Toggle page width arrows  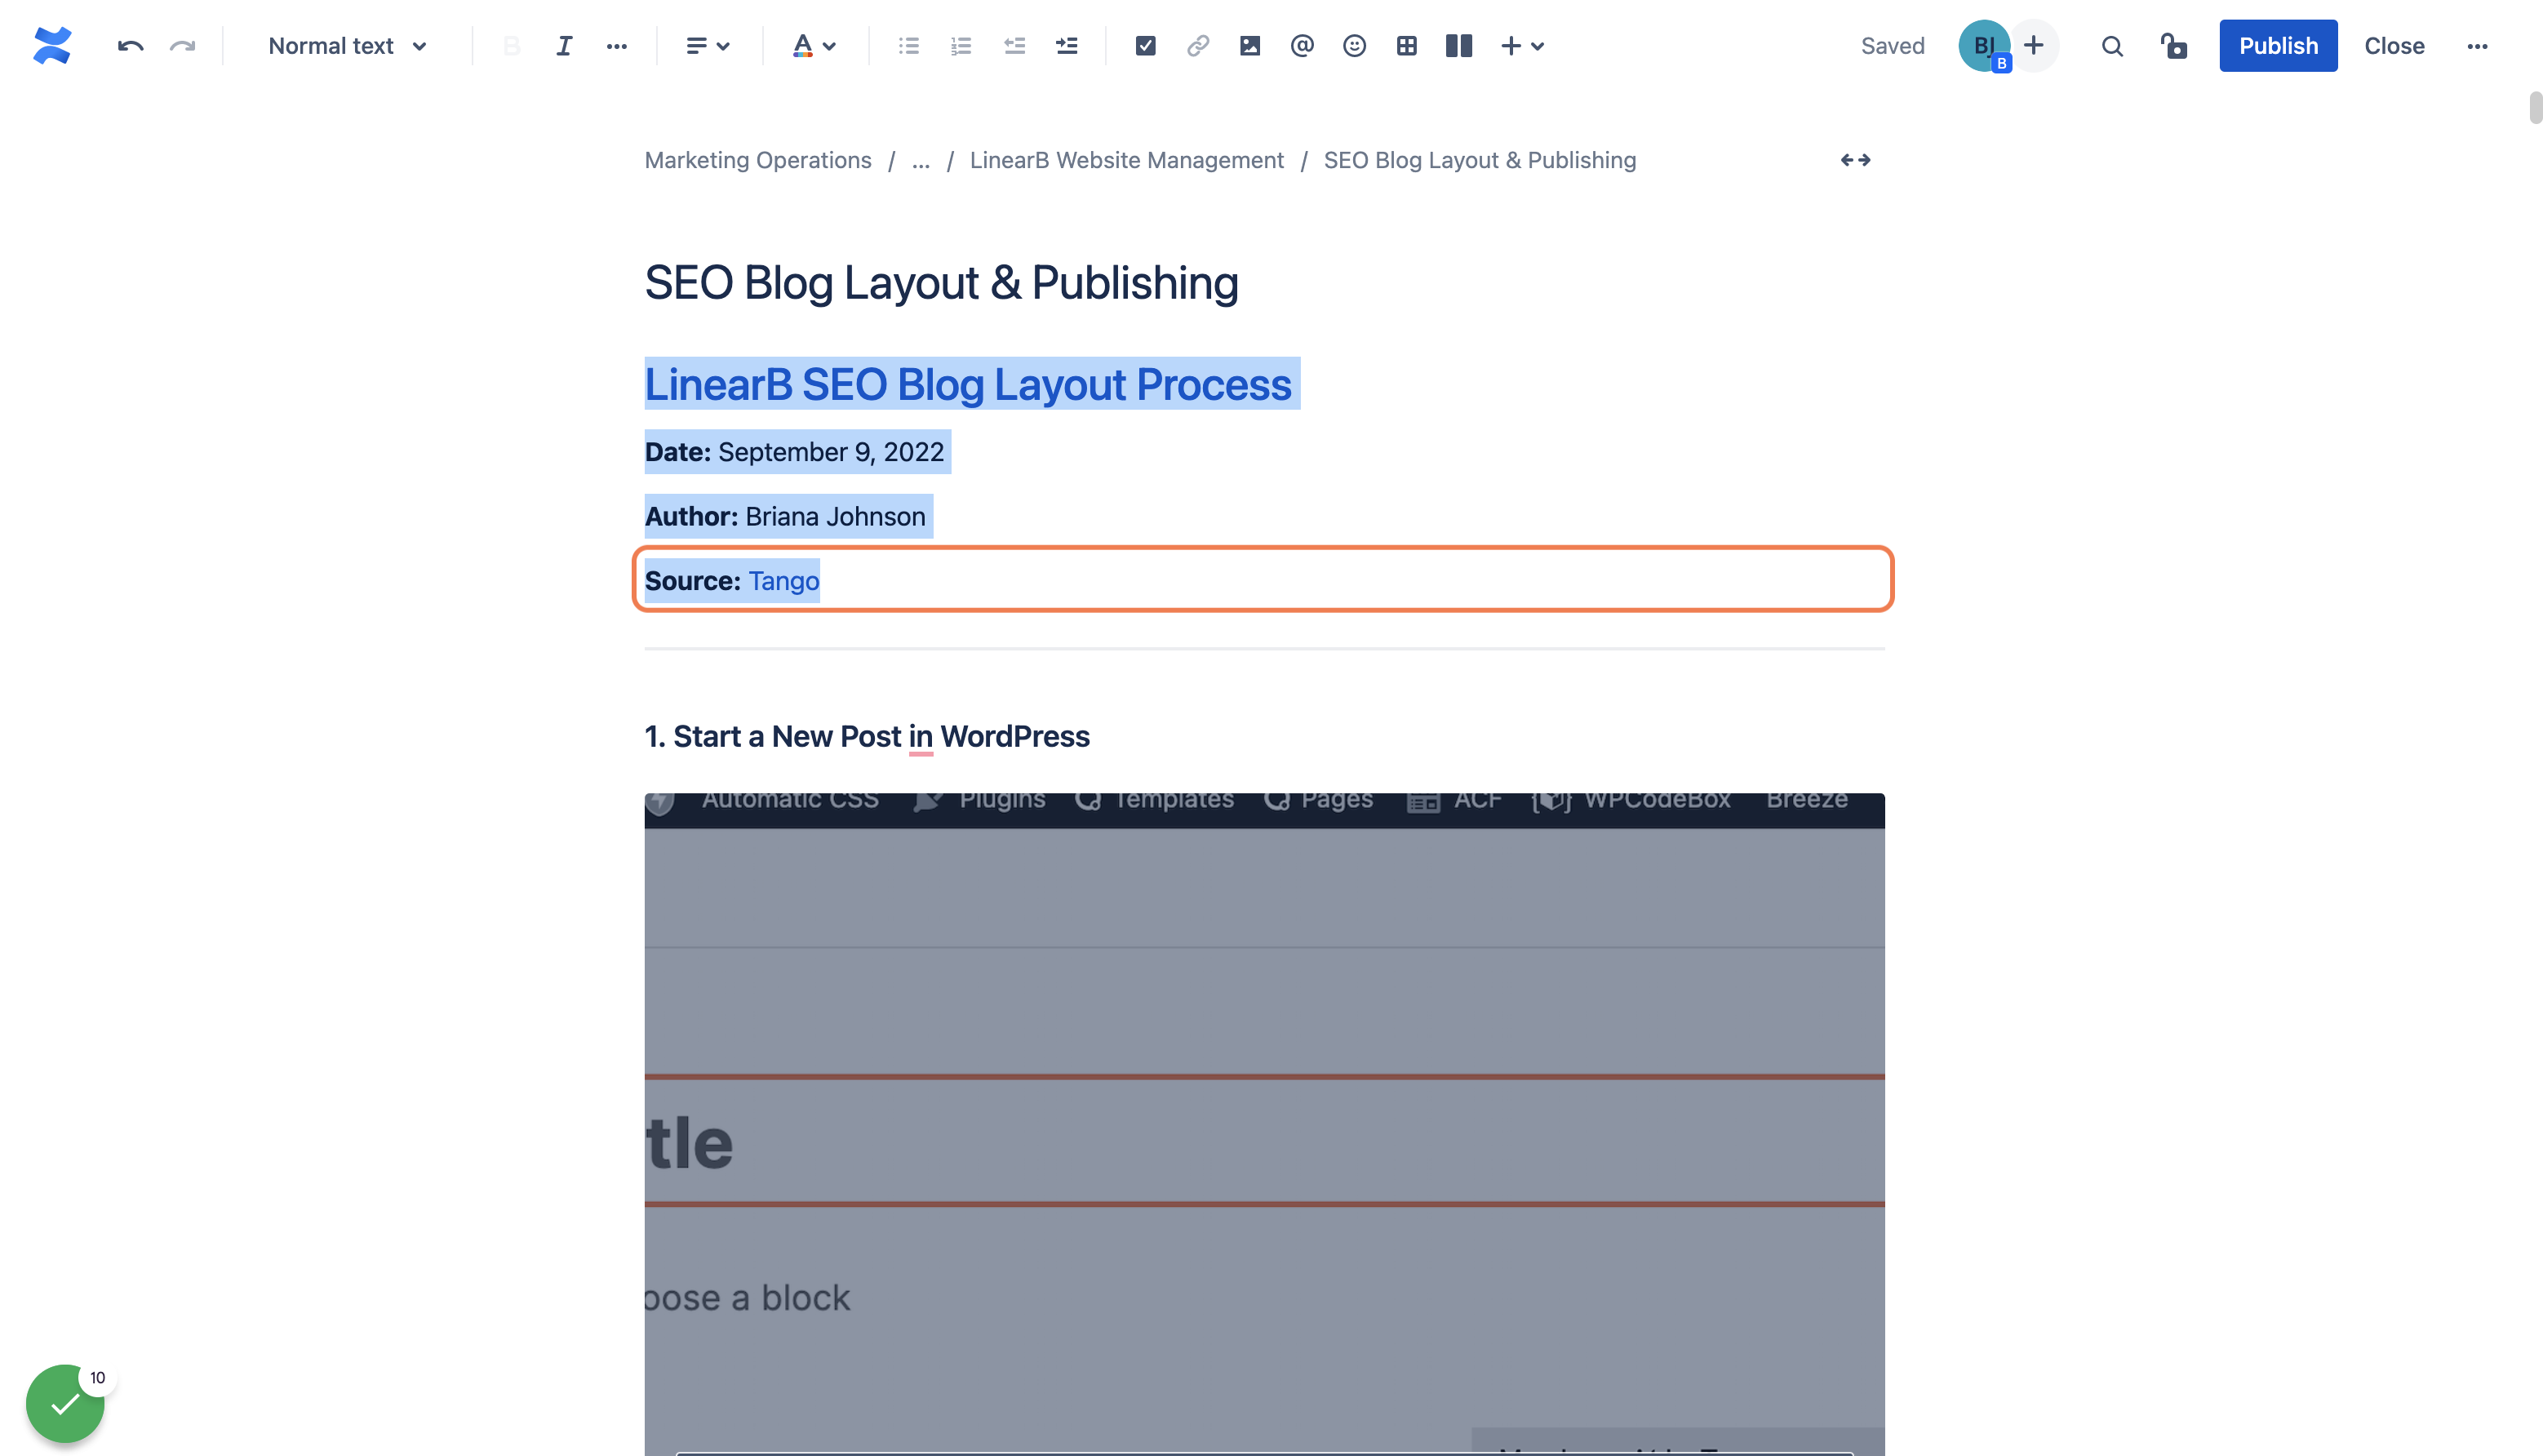[x=1856, y=160]
